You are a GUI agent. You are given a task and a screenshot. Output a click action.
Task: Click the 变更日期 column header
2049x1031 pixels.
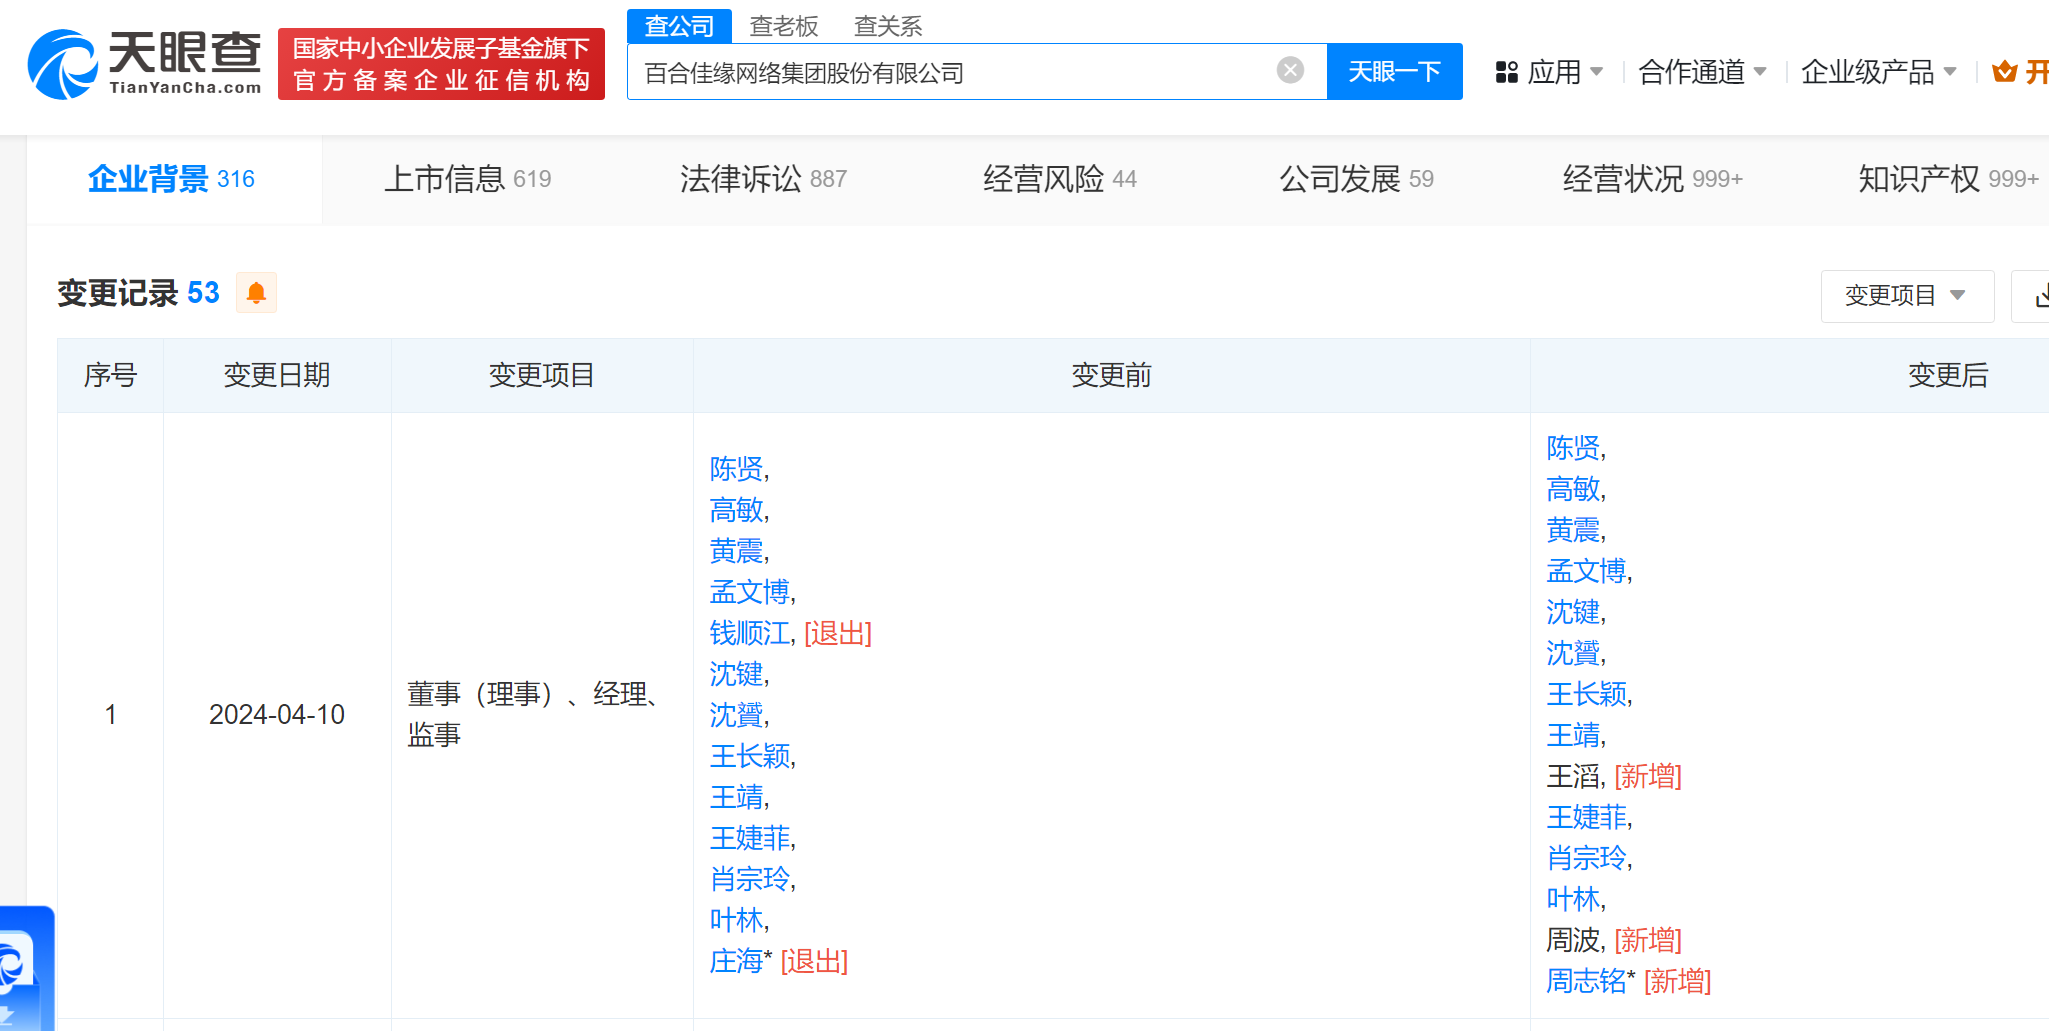tap(277, 375)
